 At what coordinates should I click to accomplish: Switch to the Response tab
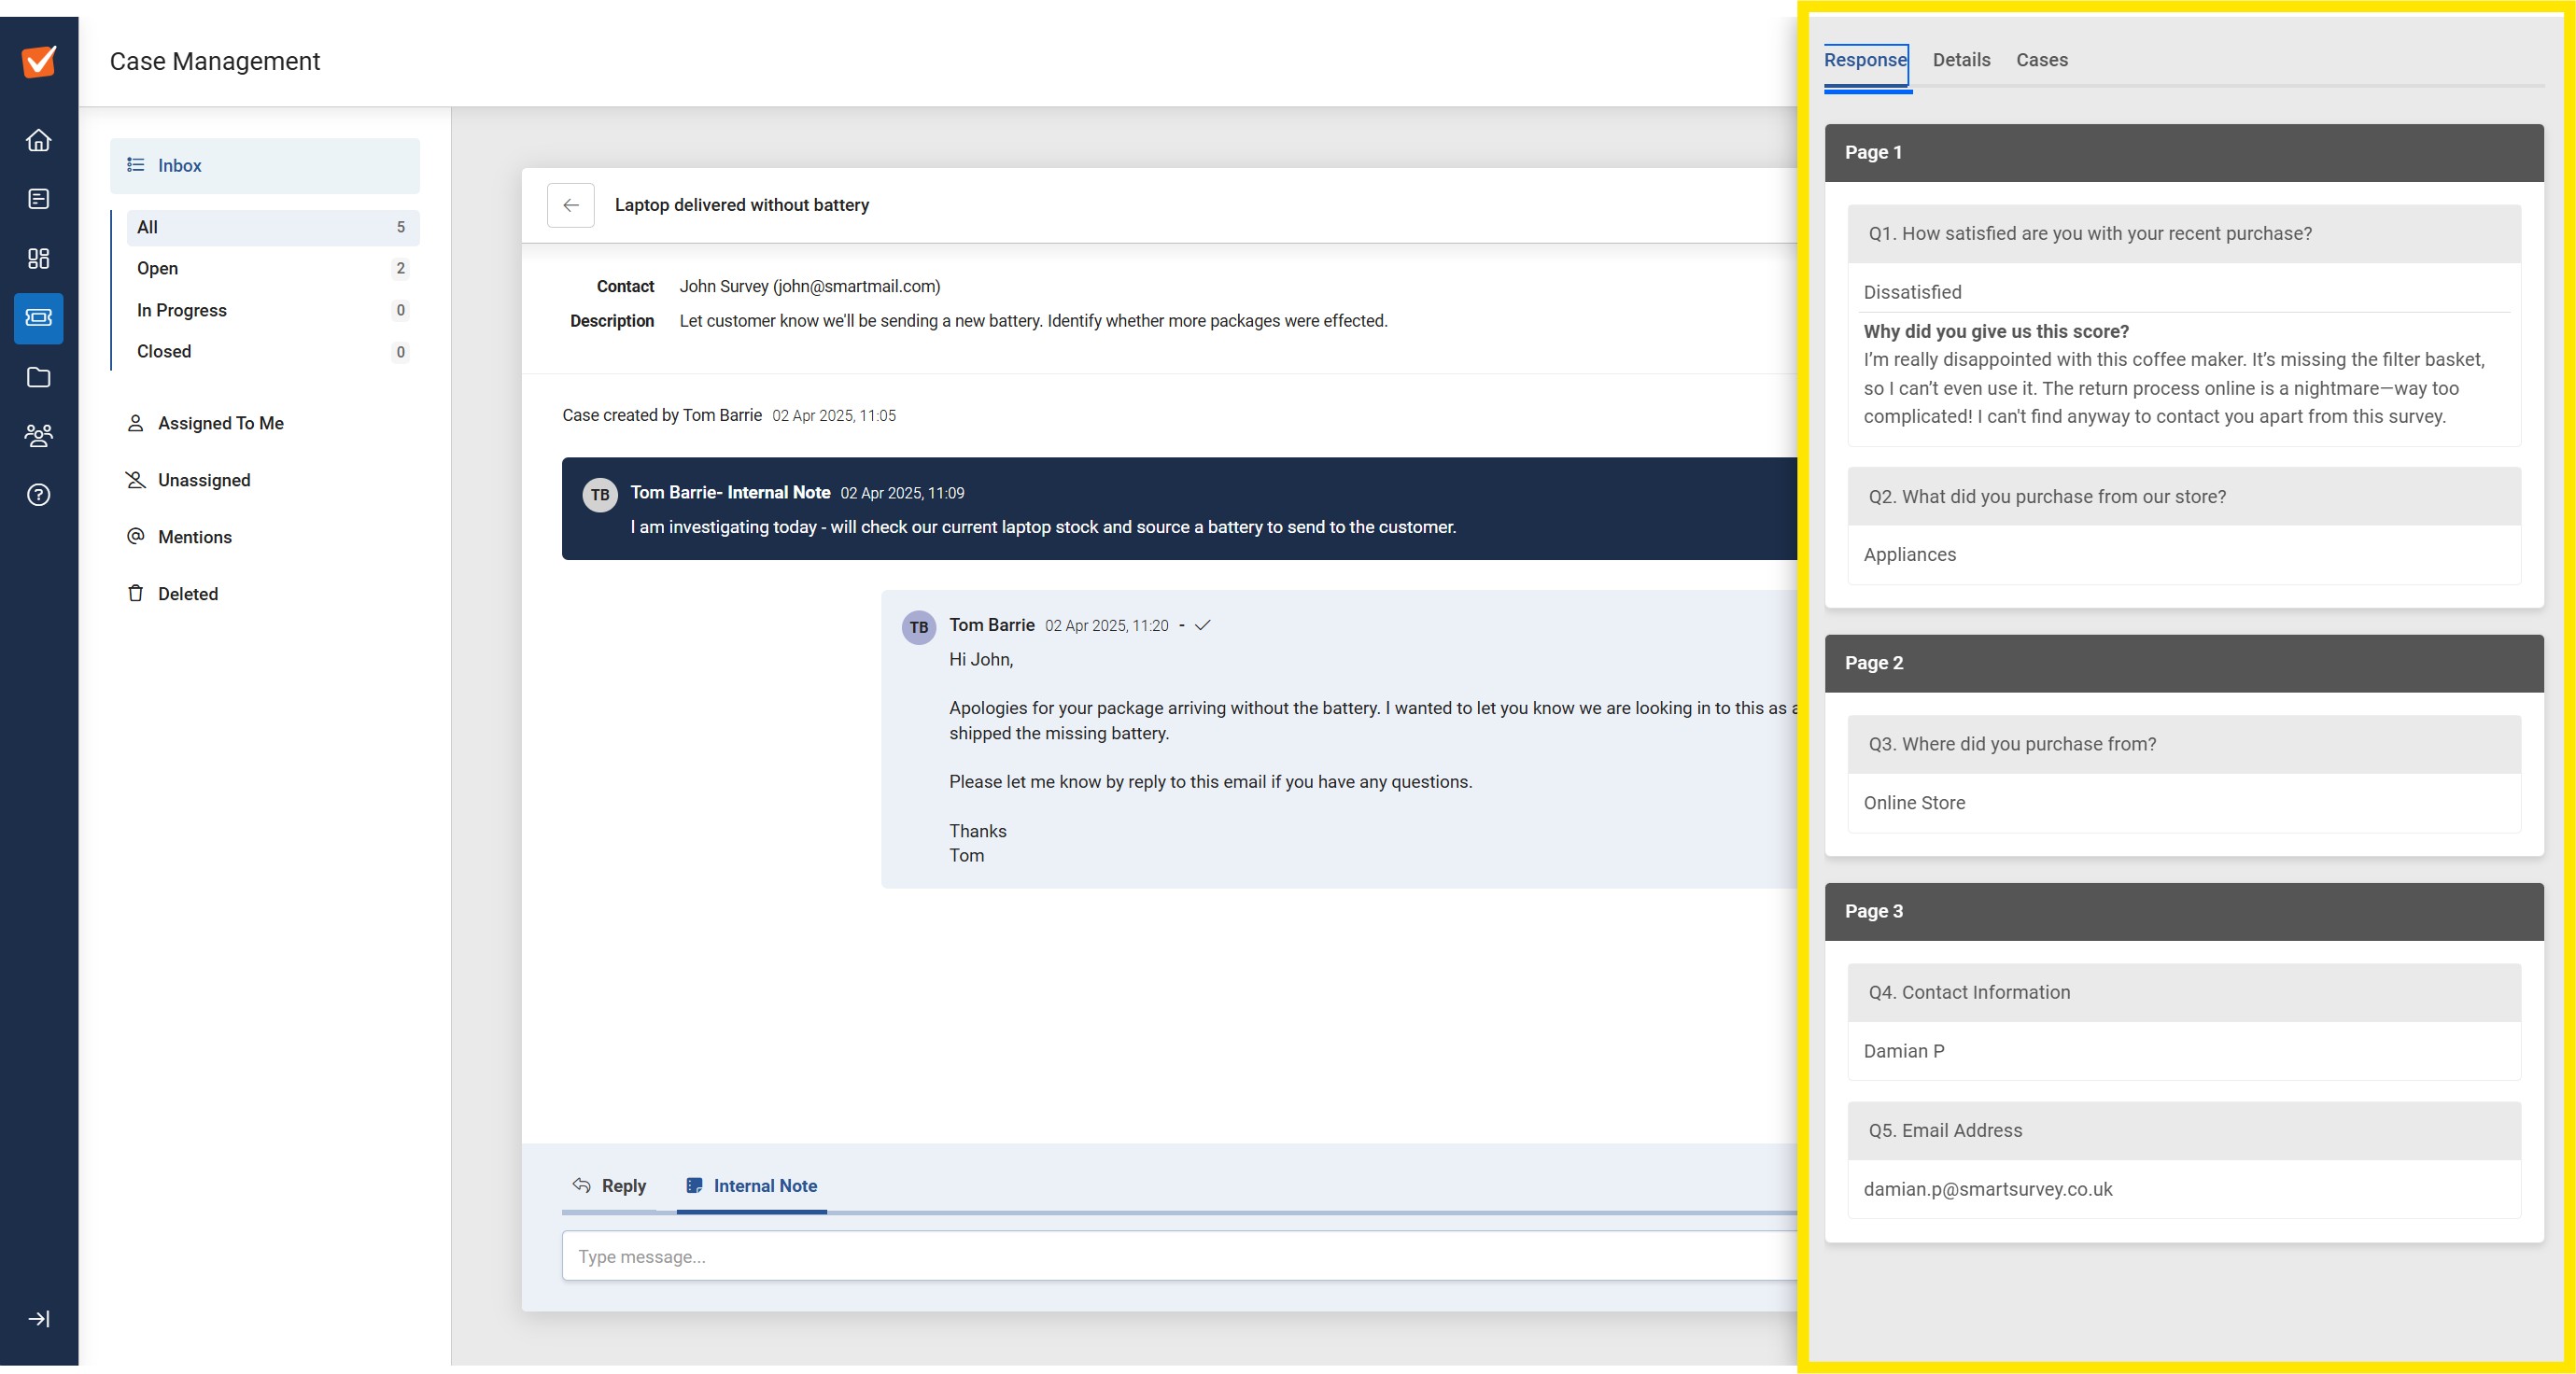(x=1866, y=60)
